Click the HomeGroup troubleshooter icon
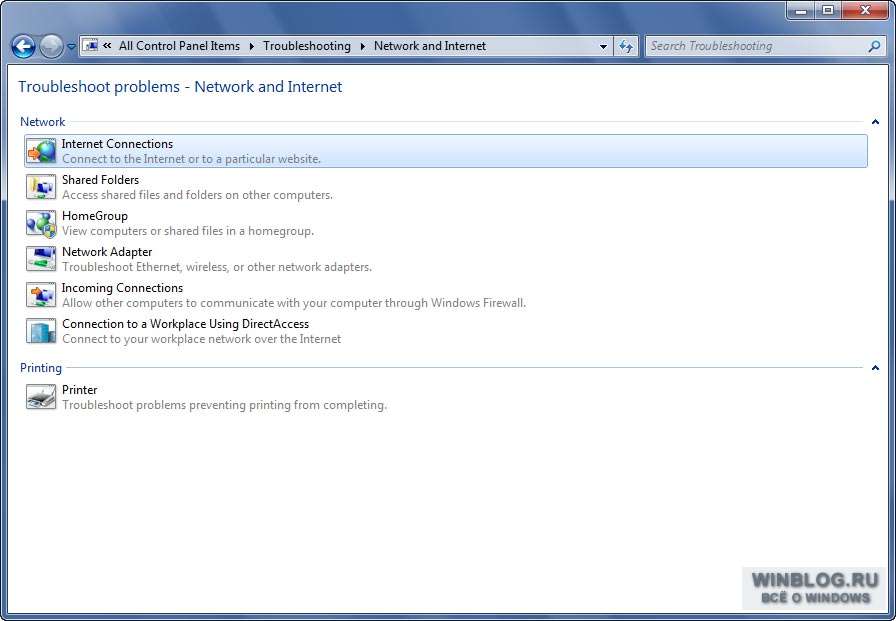This screenshot has height=621, width=896. [41, 223]
